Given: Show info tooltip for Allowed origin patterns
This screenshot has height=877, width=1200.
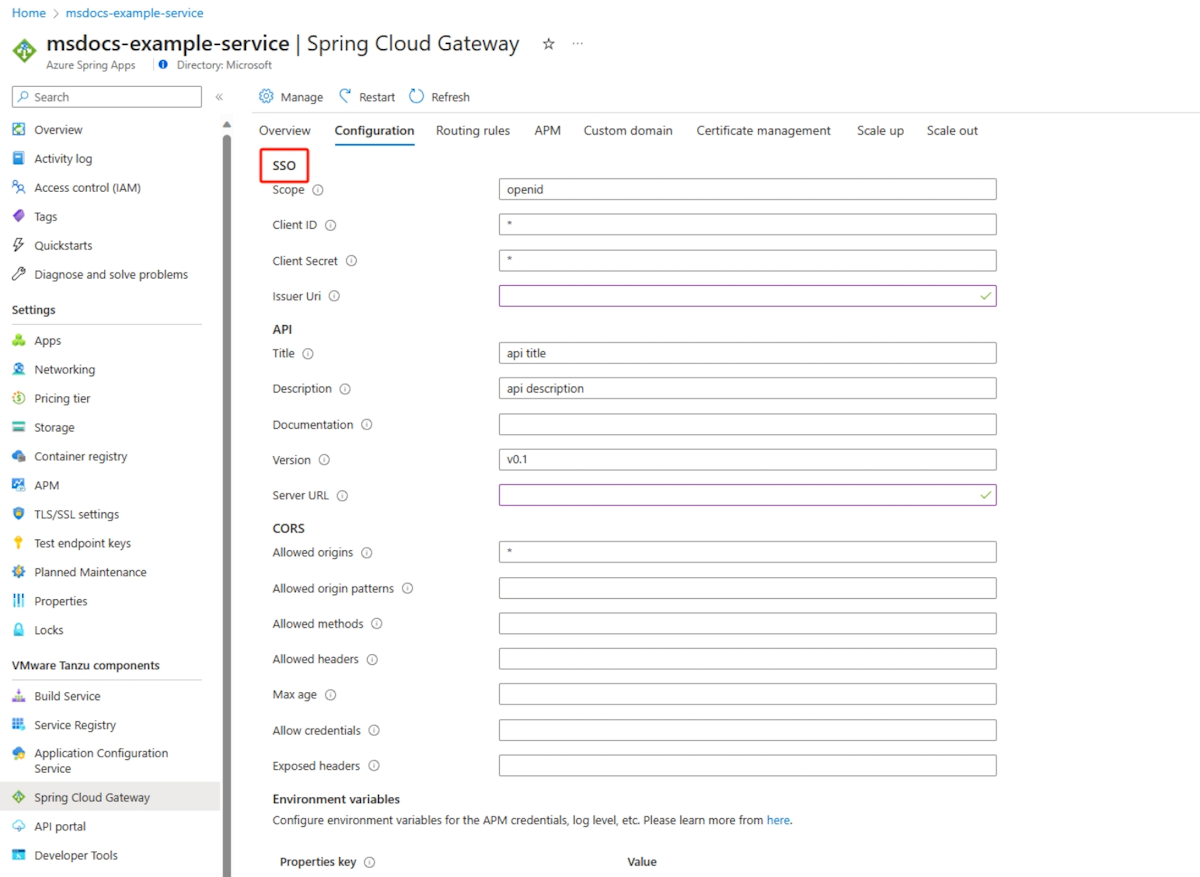Looking at the screenshot, I should point(407,589).
